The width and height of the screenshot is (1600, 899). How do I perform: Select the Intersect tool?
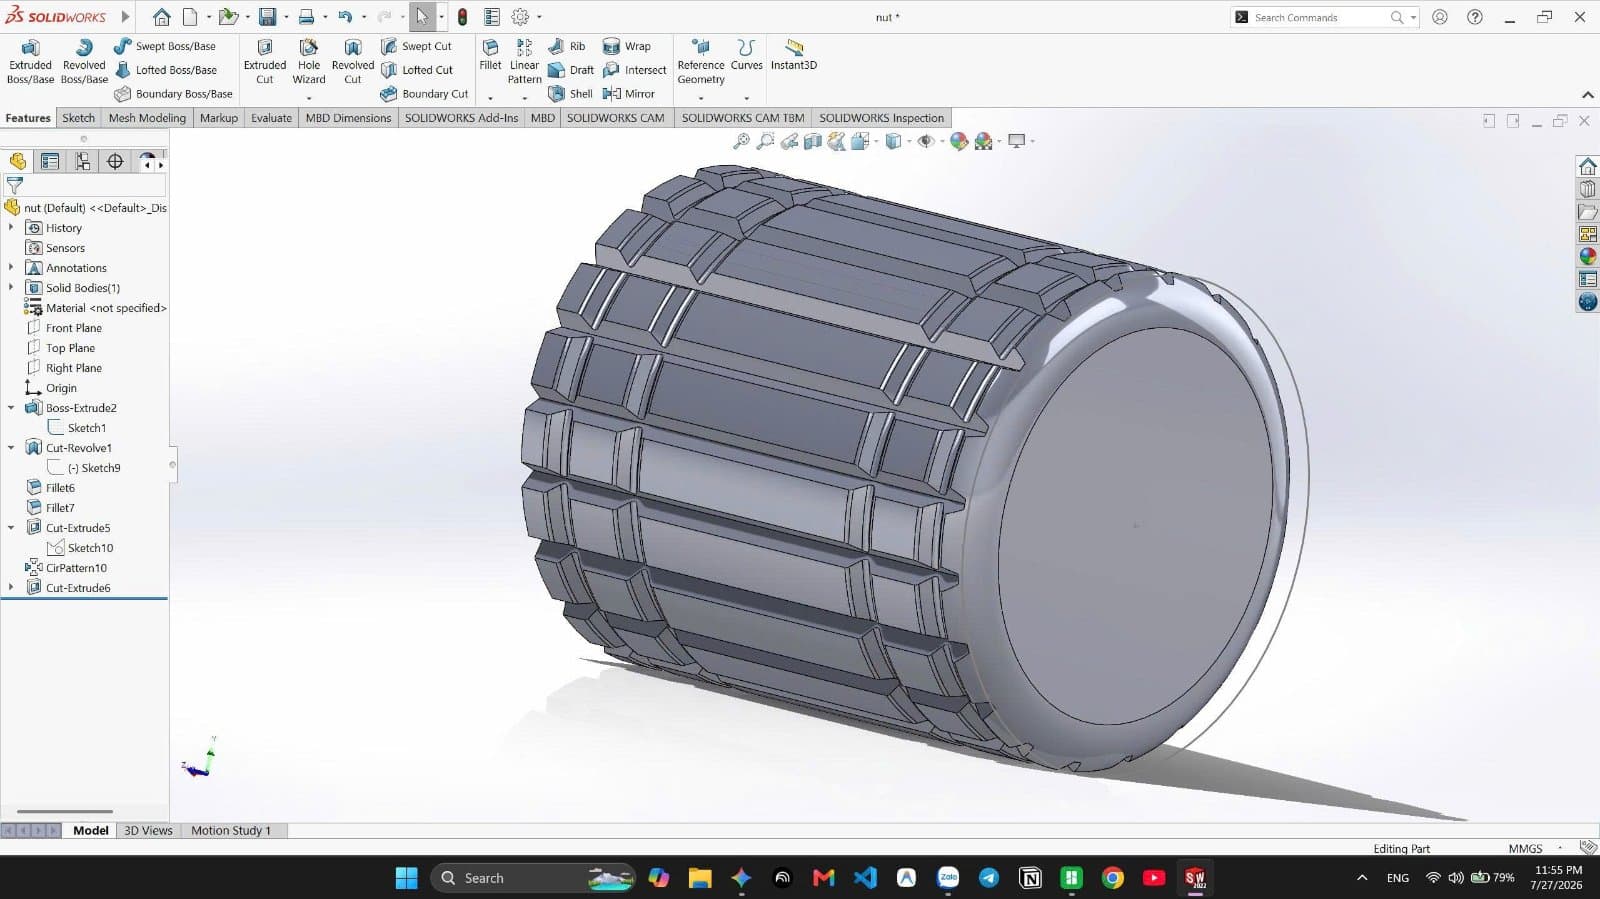[x=634, y=70]
